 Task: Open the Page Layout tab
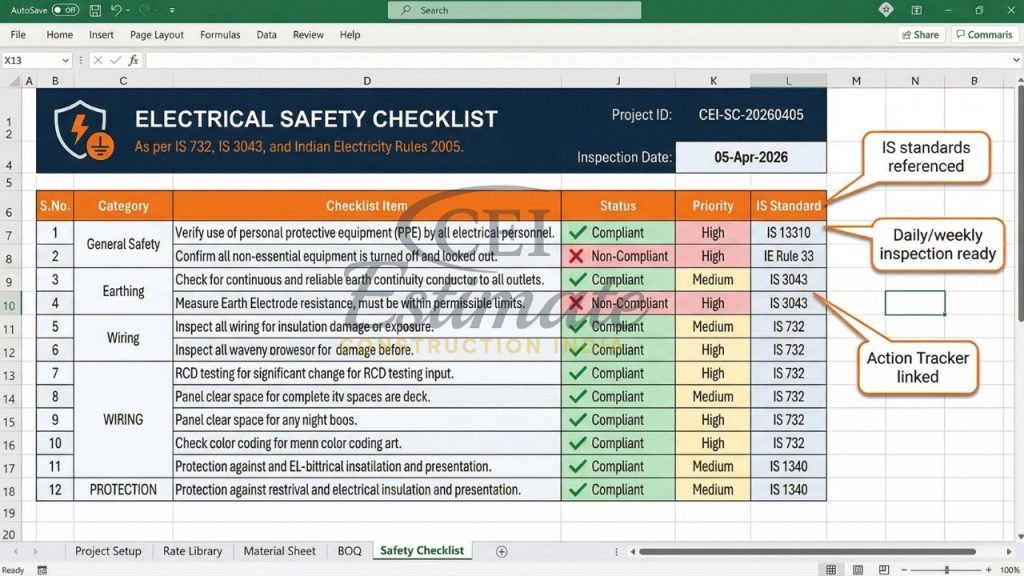coord(157,35)
